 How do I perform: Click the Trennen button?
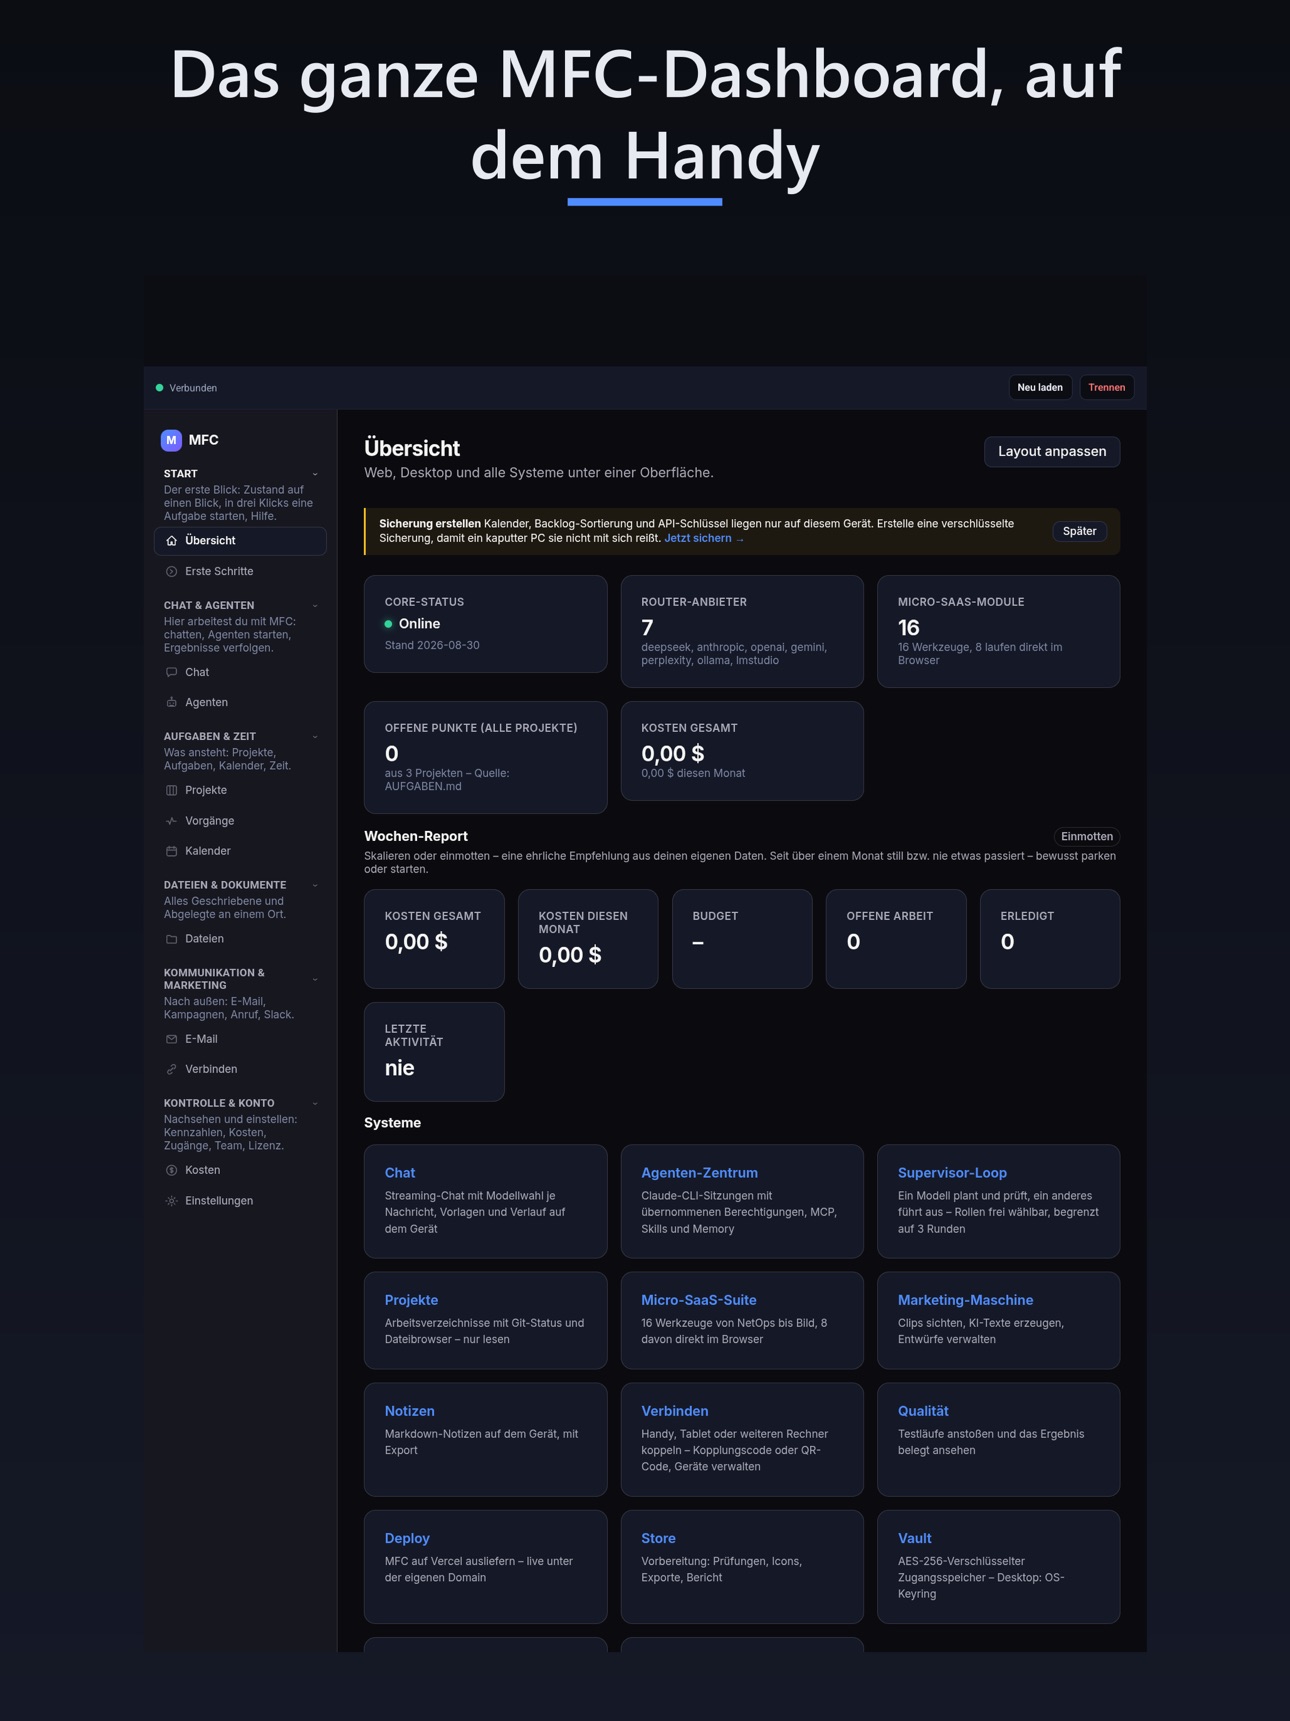1106,388
